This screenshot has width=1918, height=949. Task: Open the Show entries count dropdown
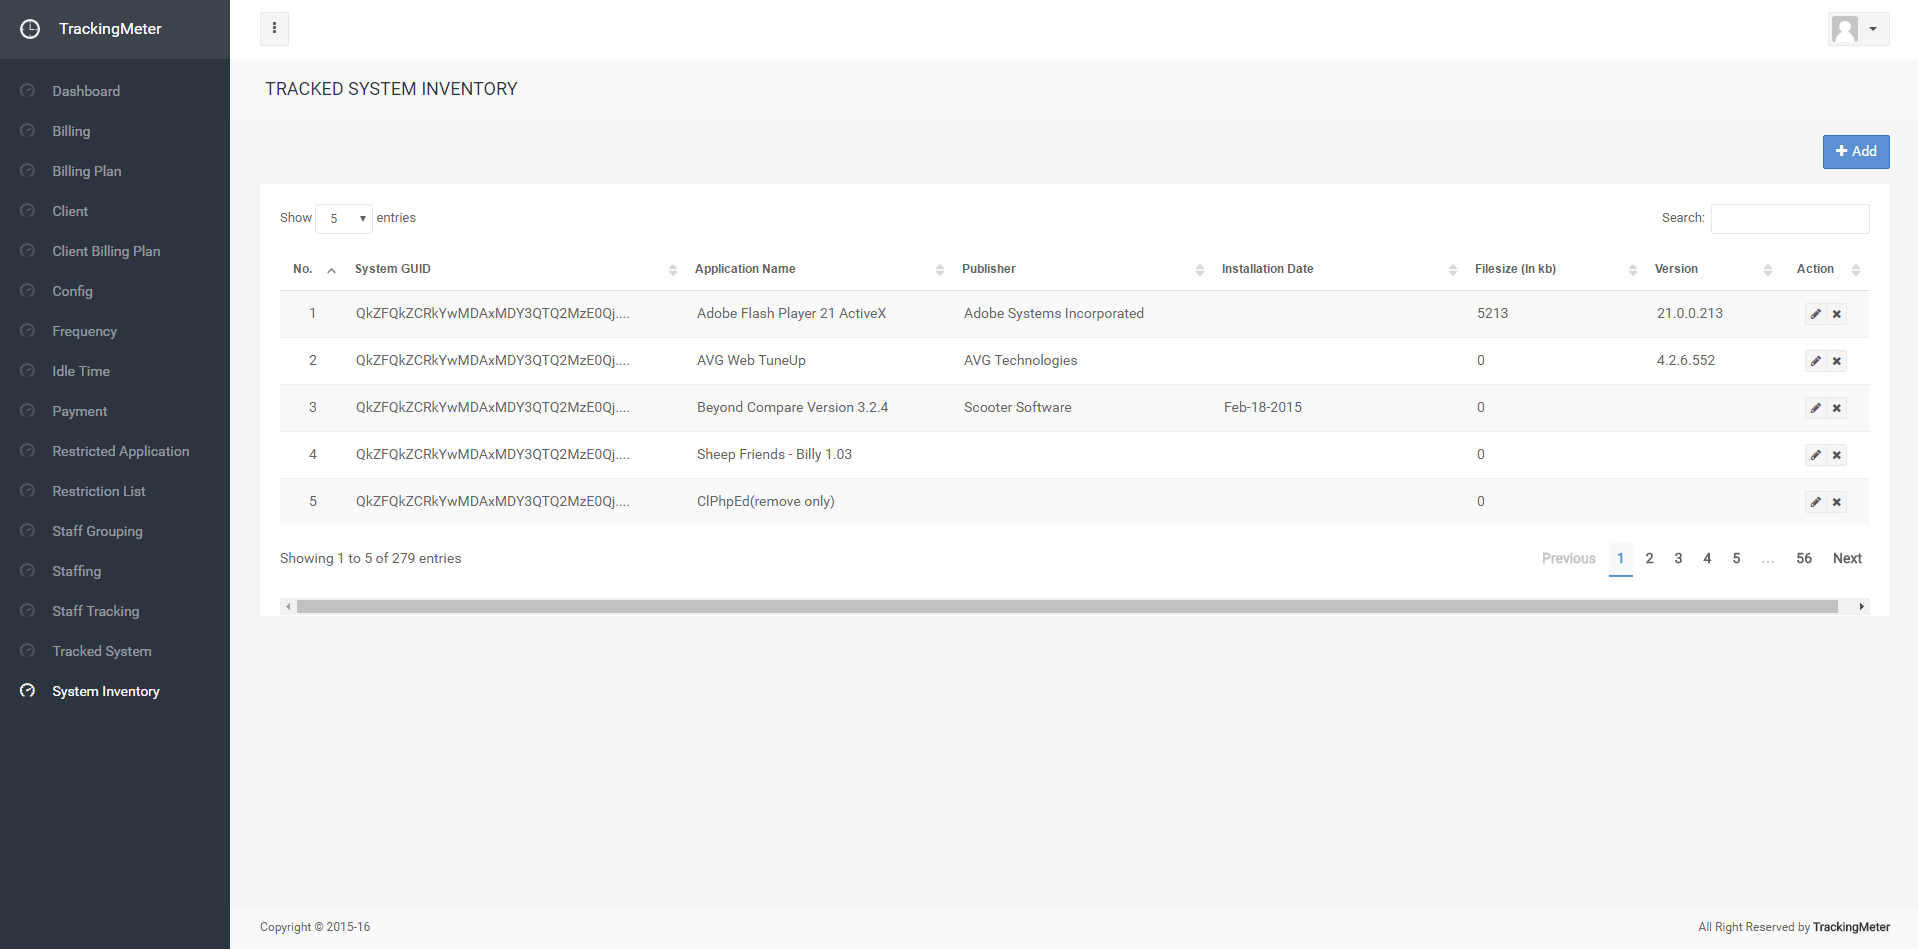tap(344, 218)
